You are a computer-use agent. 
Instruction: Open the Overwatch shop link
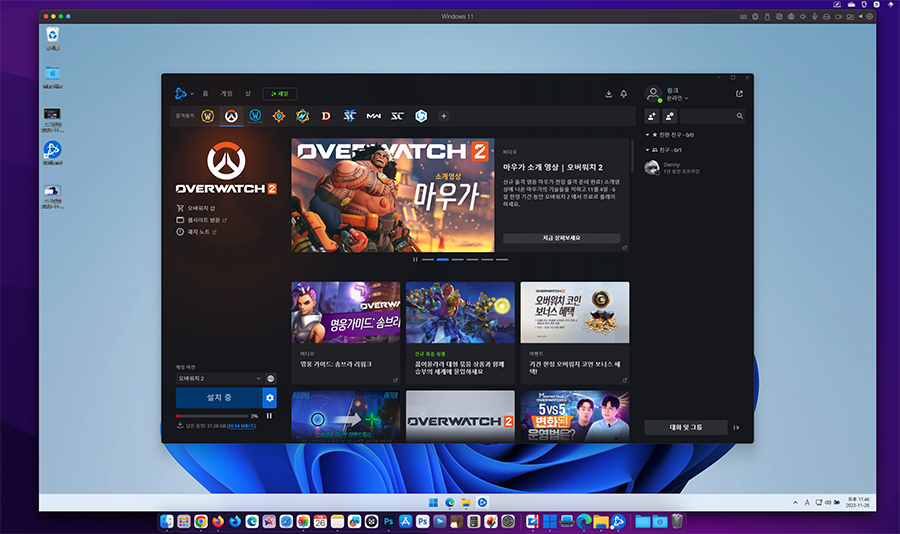coord(196,208)
